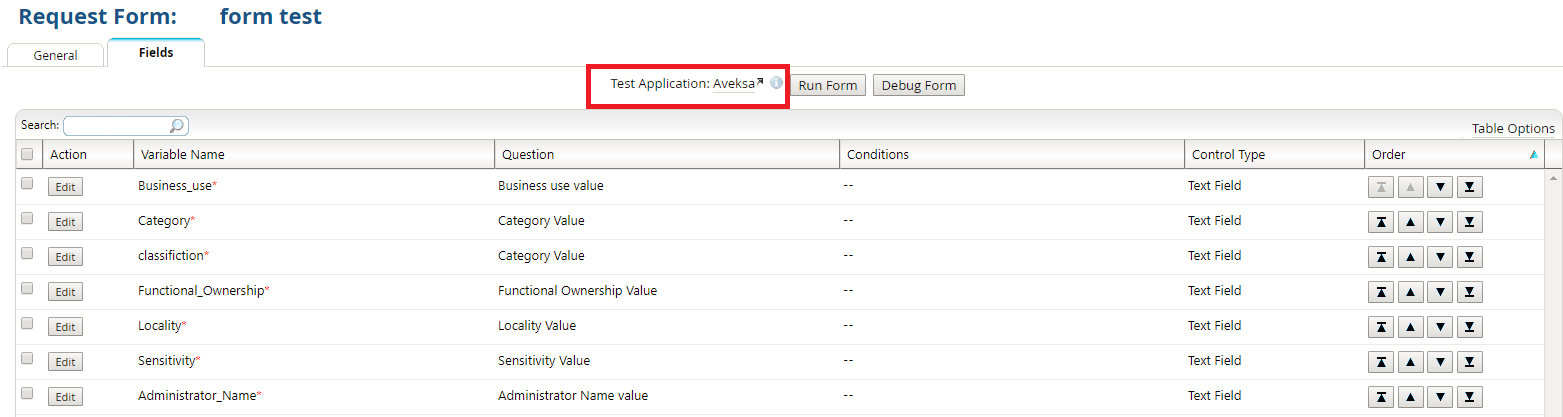The image size is (1563, 417).
Task: Move Category row to top
Action: coord(1380,222)
